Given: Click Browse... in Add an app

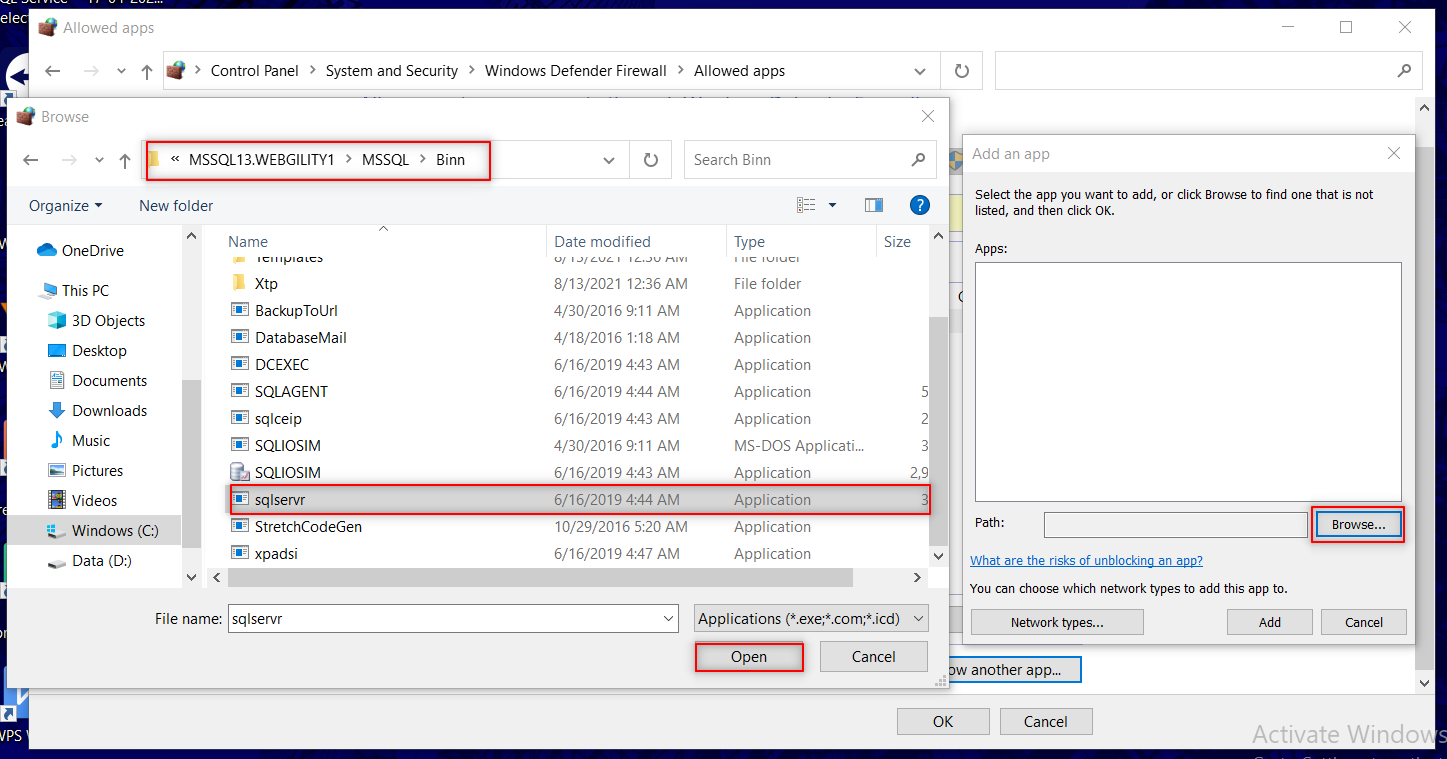Looking at the screenshot, I should [1358, 524].
